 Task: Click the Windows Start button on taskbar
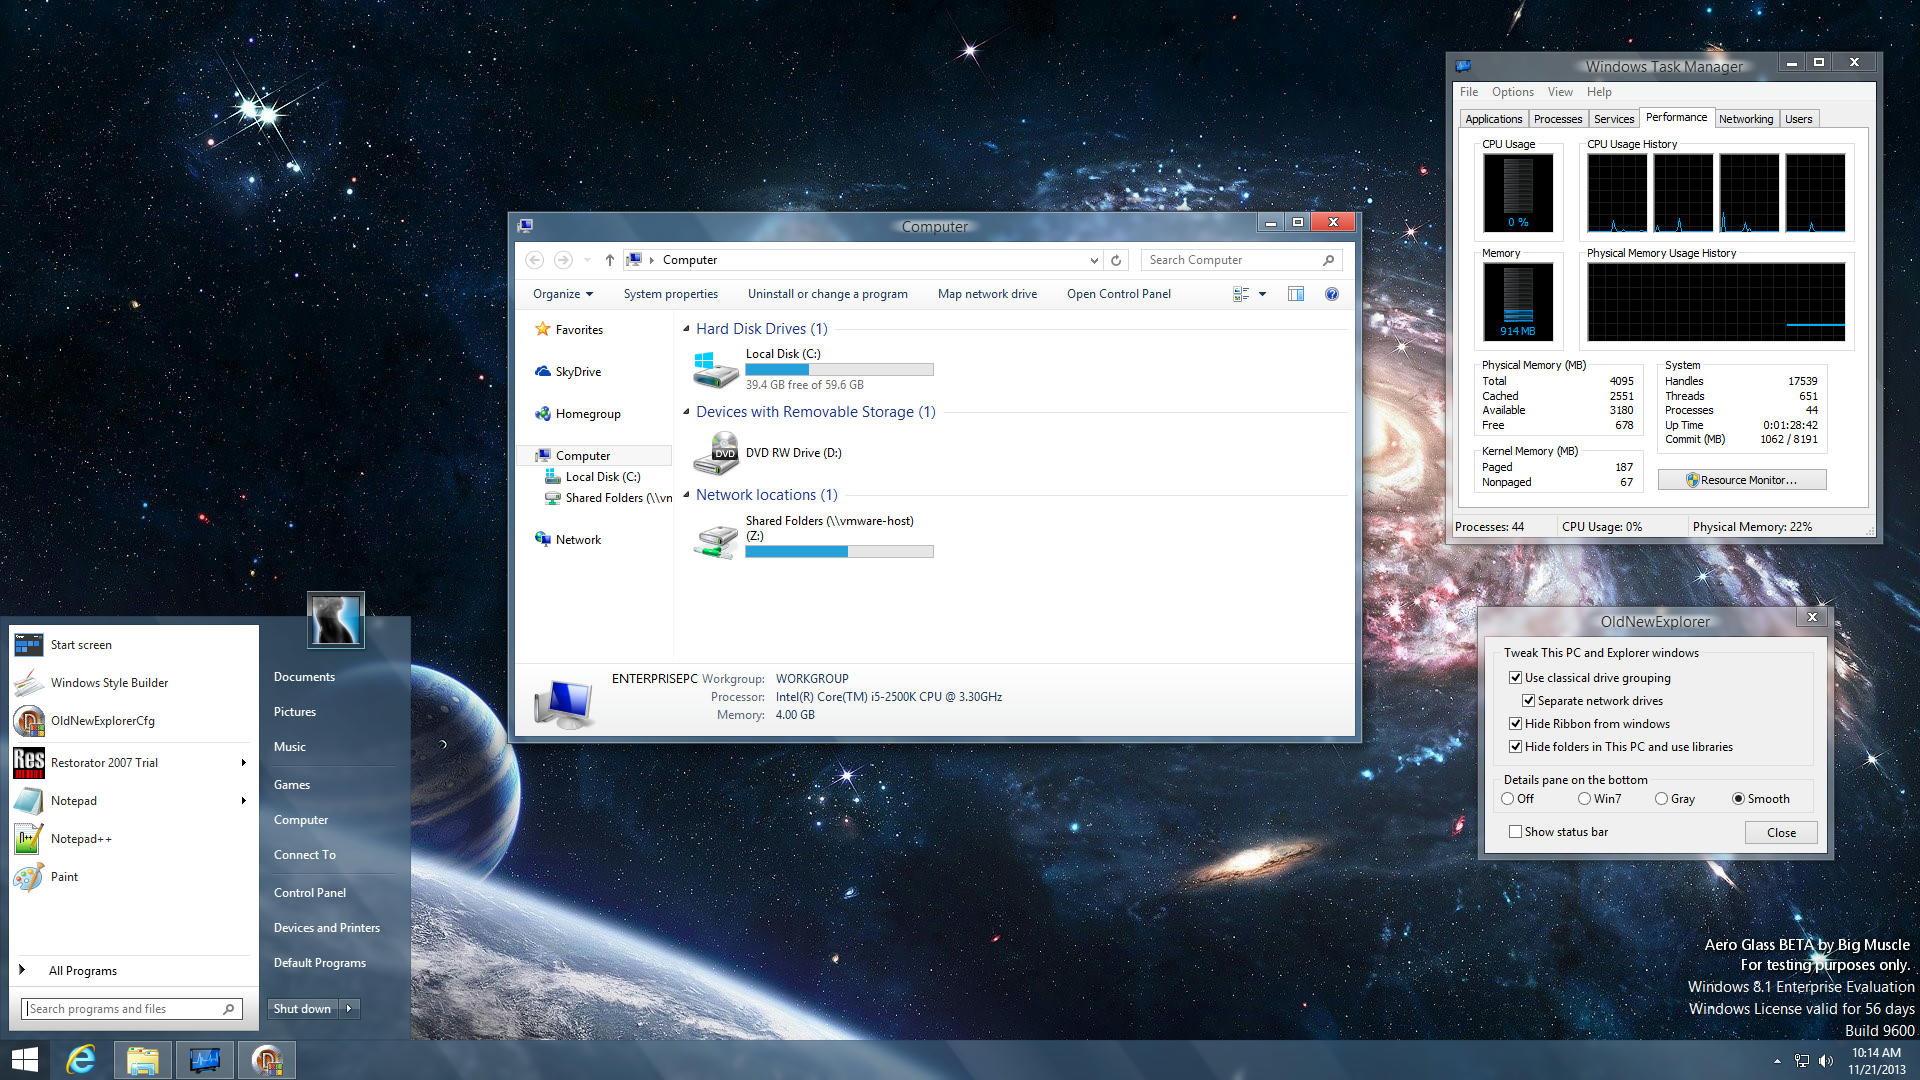(x=24, y=1060)
